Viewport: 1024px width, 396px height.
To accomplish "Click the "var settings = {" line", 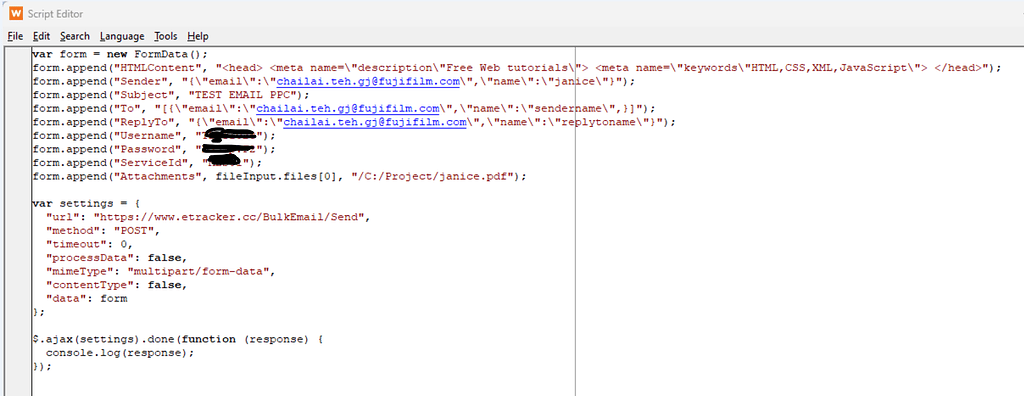I will click(x=86, y=203).
